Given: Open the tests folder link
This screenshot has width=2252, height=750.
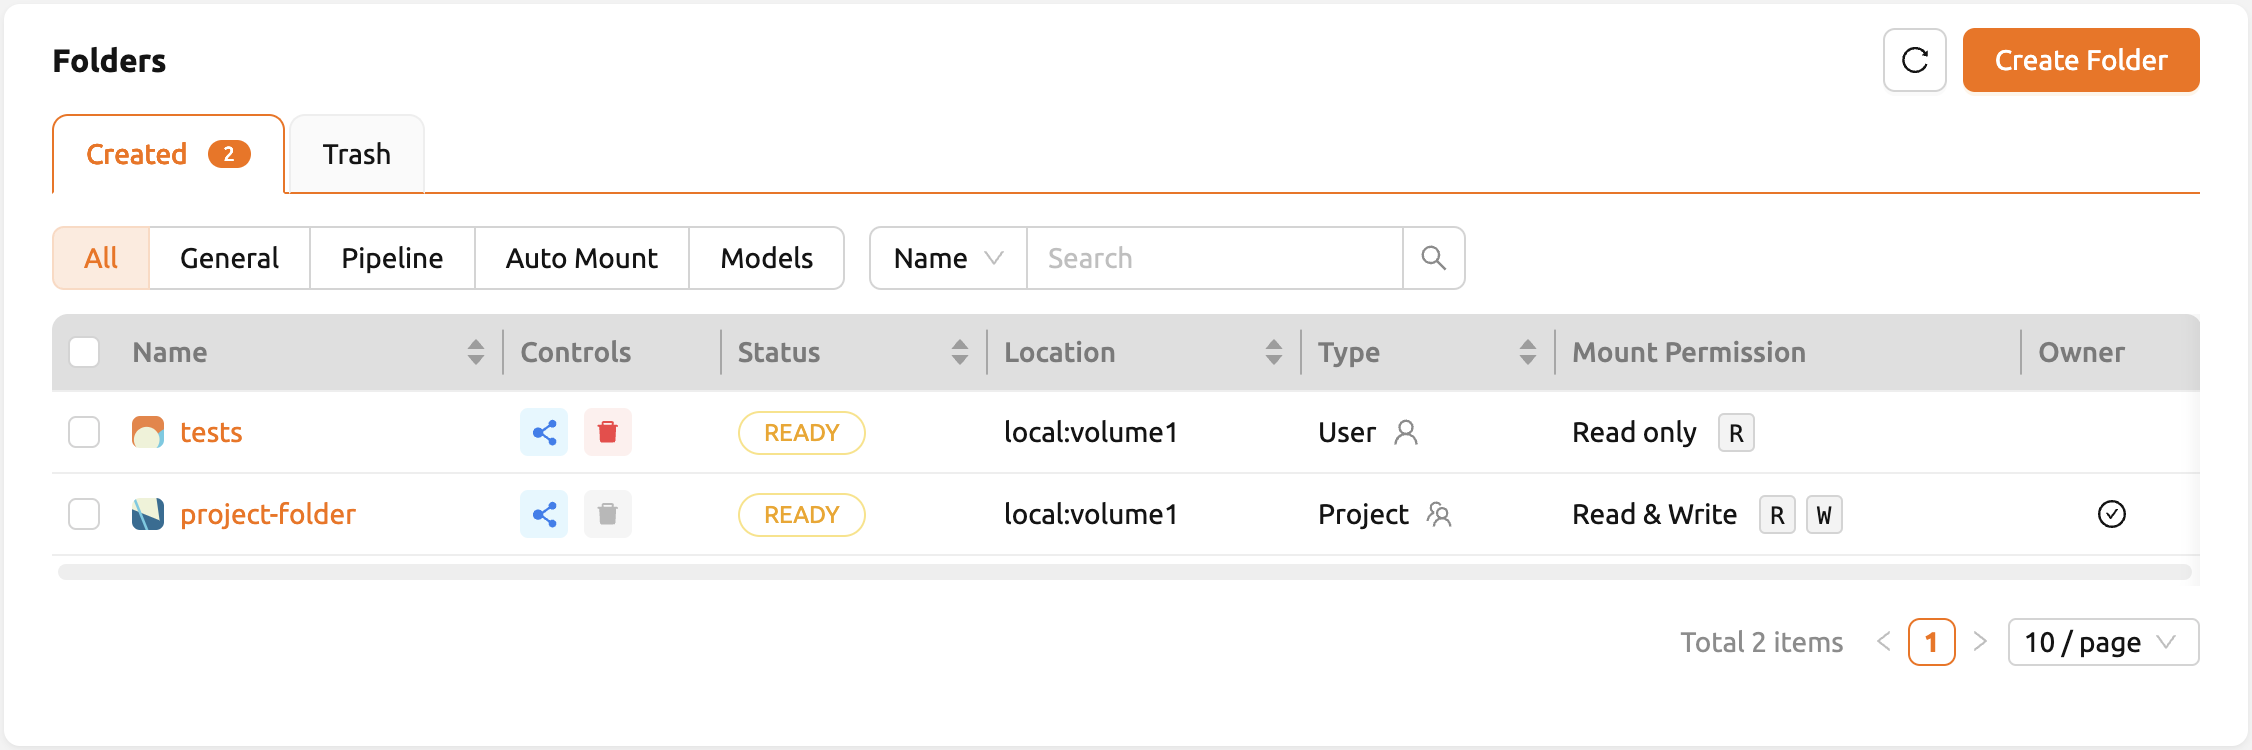Looking at the screenshot, I should tap(211, 432).
